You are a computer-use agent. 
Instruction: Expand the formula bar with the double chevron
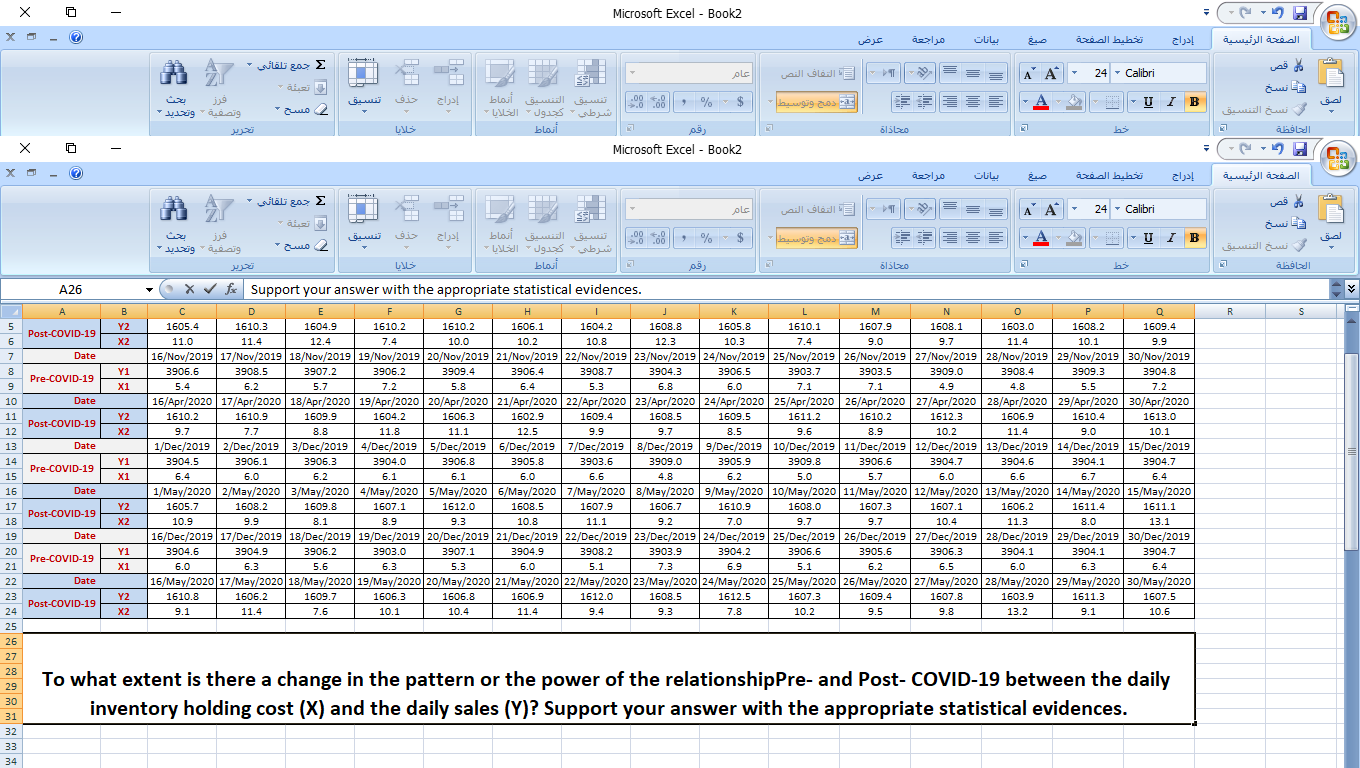click(1352, 288)
